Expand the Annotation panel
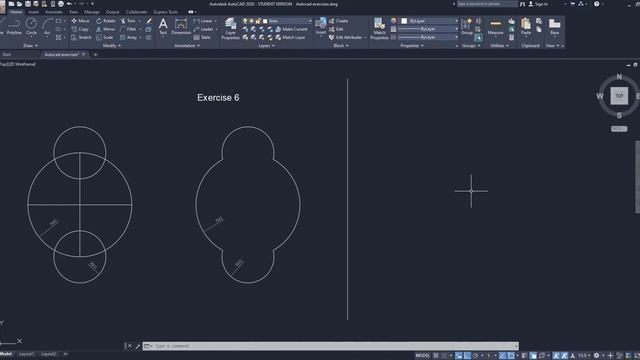 click(x=187, y=46)
